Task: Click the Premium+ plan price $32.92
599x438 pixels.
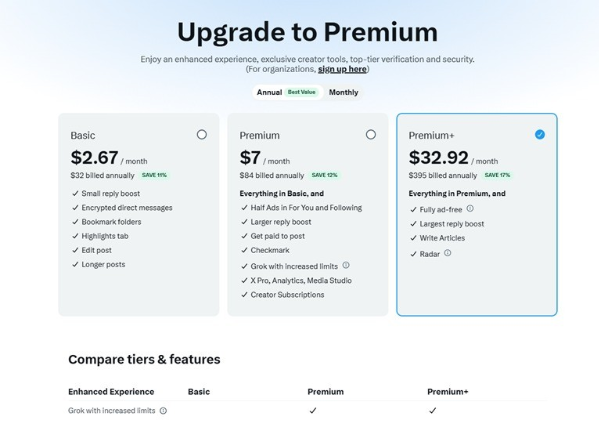Action: [x=439, y=157]
